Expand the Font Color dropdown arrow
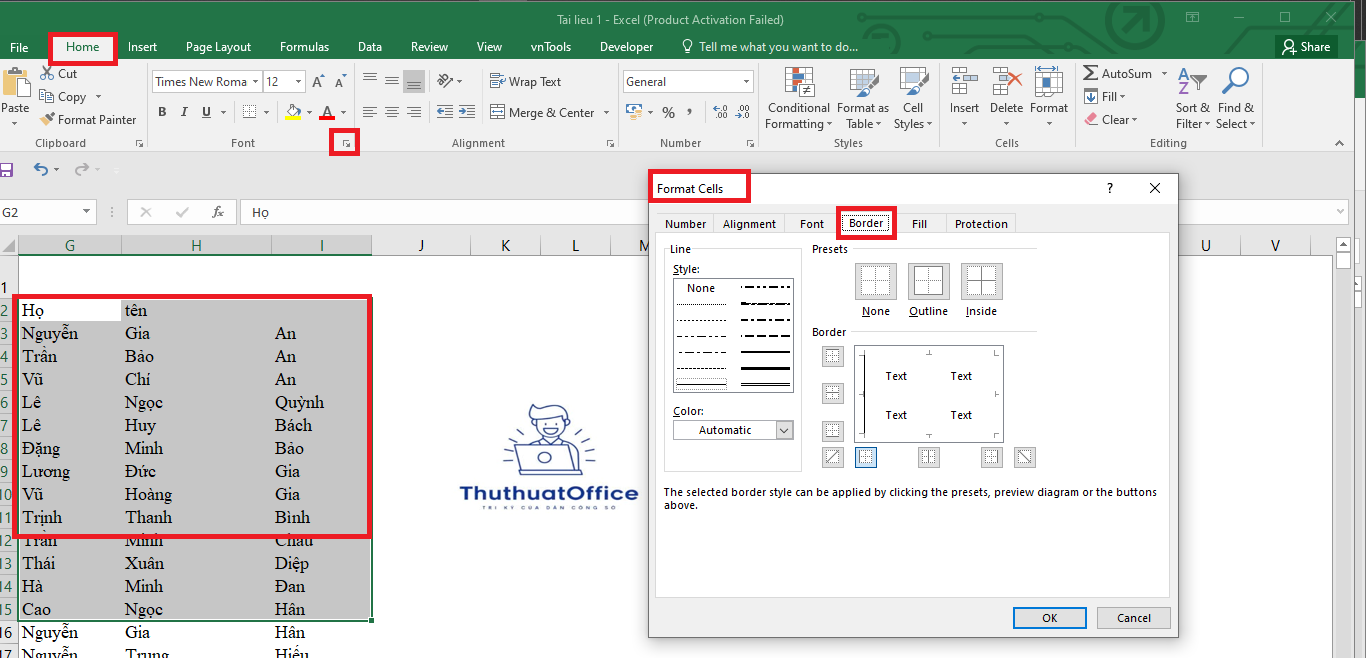 (343, 112)
